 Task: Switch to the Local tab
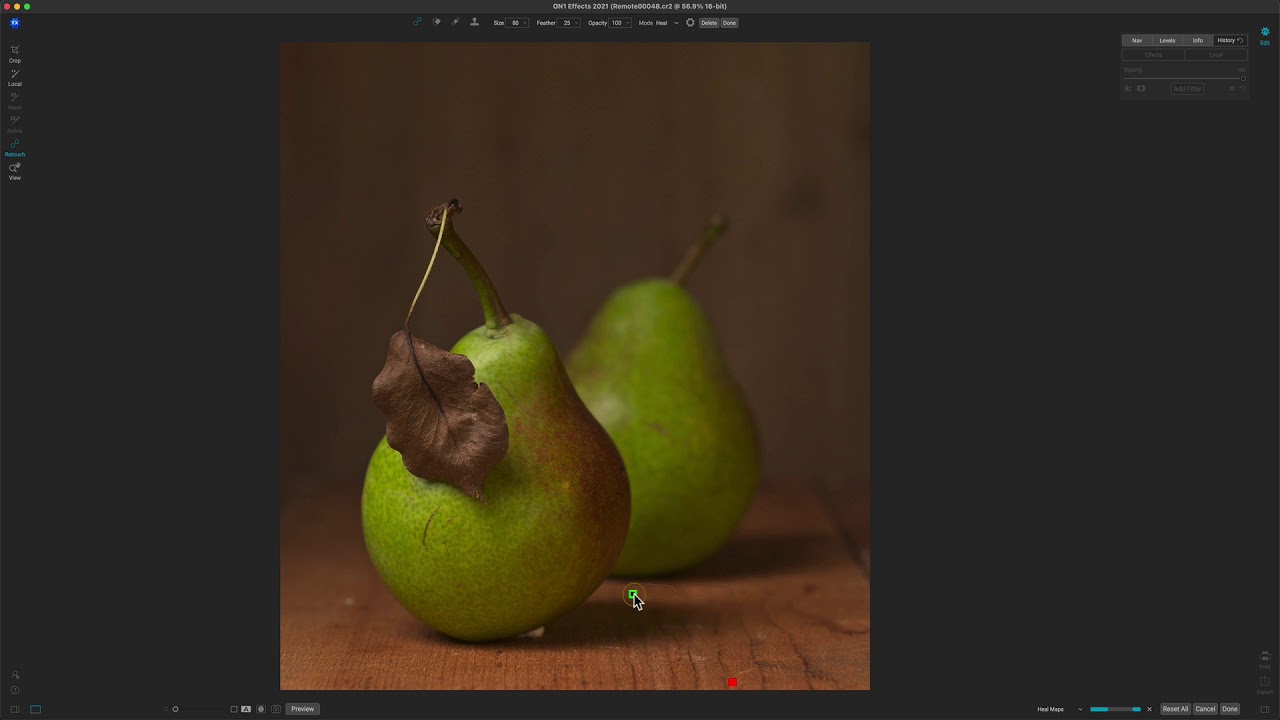1216,55
